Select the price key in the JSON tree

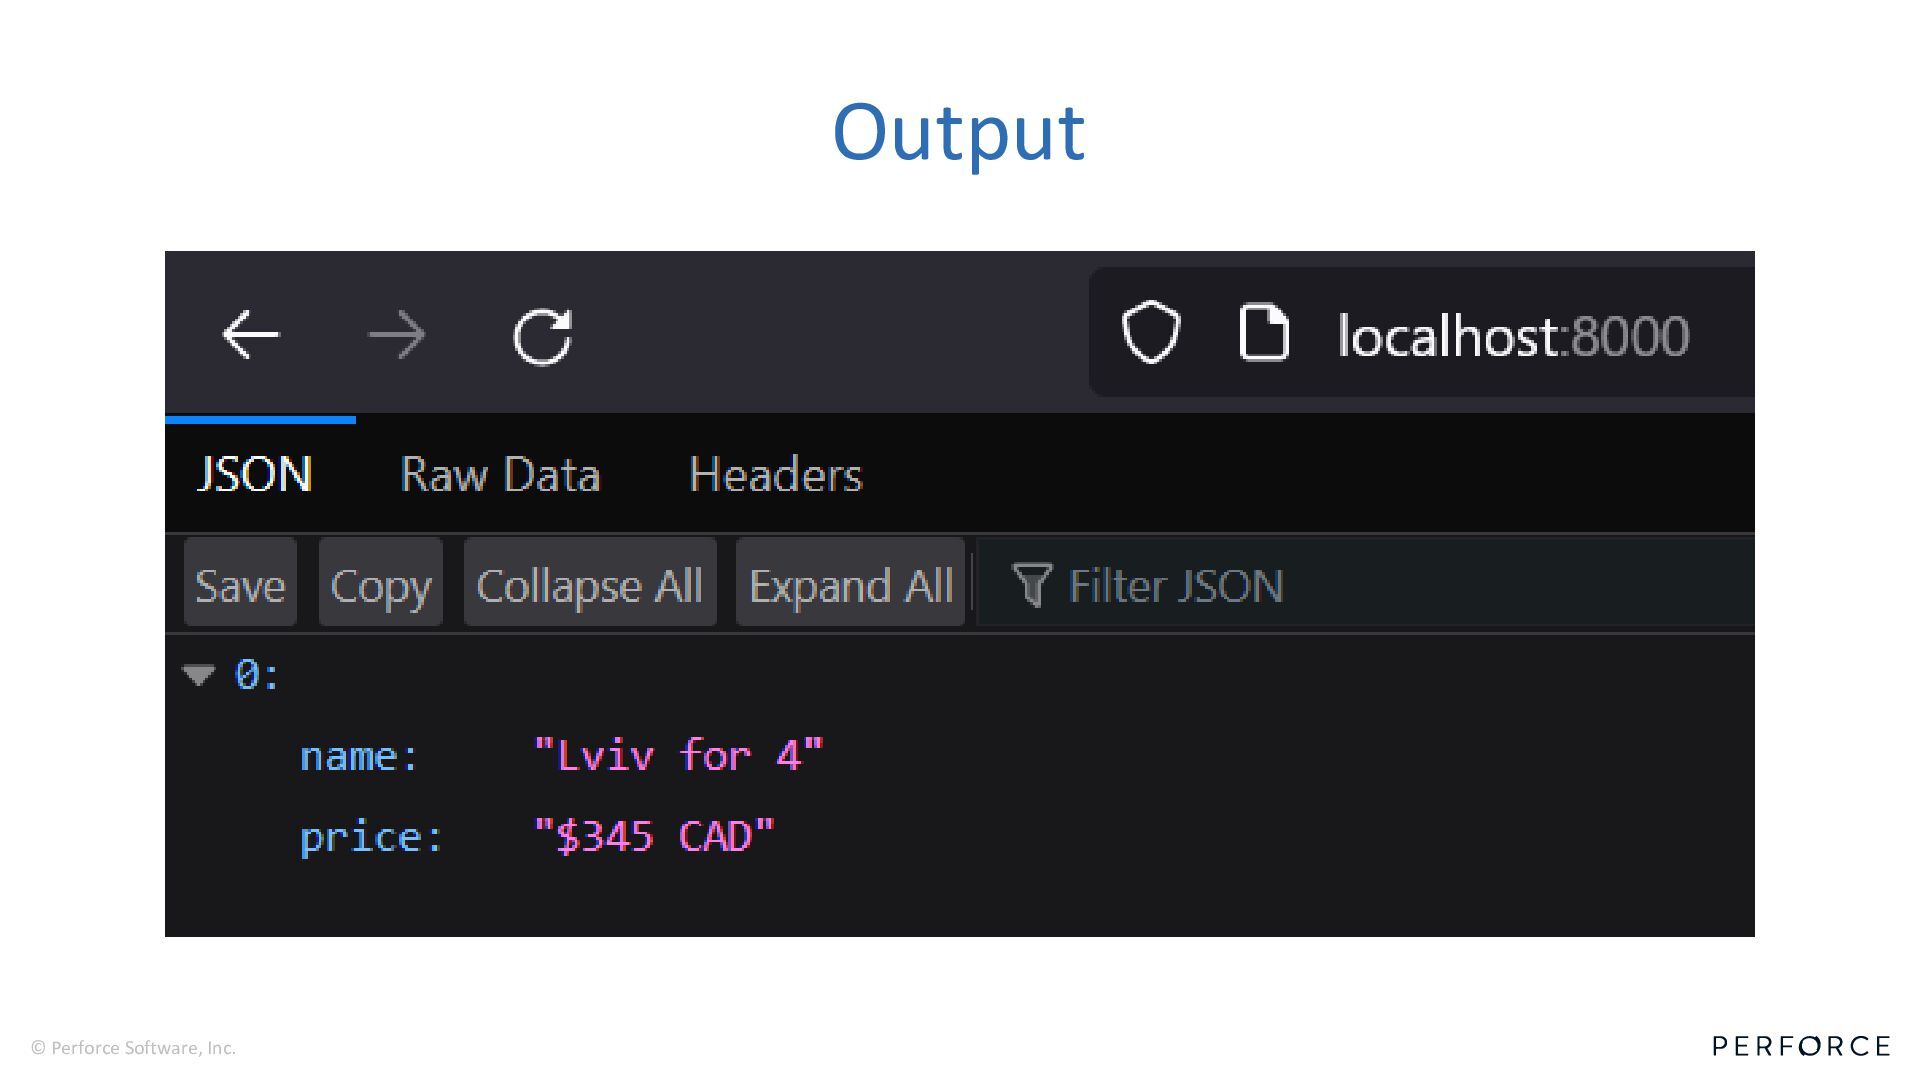pos(371,837)
